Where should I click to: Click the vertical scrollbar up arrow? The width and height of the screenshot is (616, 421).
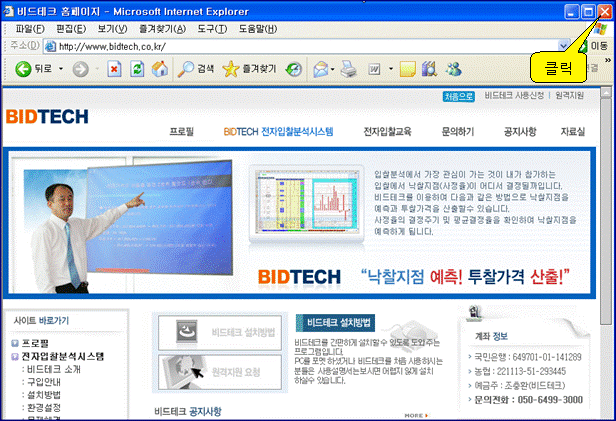point(606,93)
